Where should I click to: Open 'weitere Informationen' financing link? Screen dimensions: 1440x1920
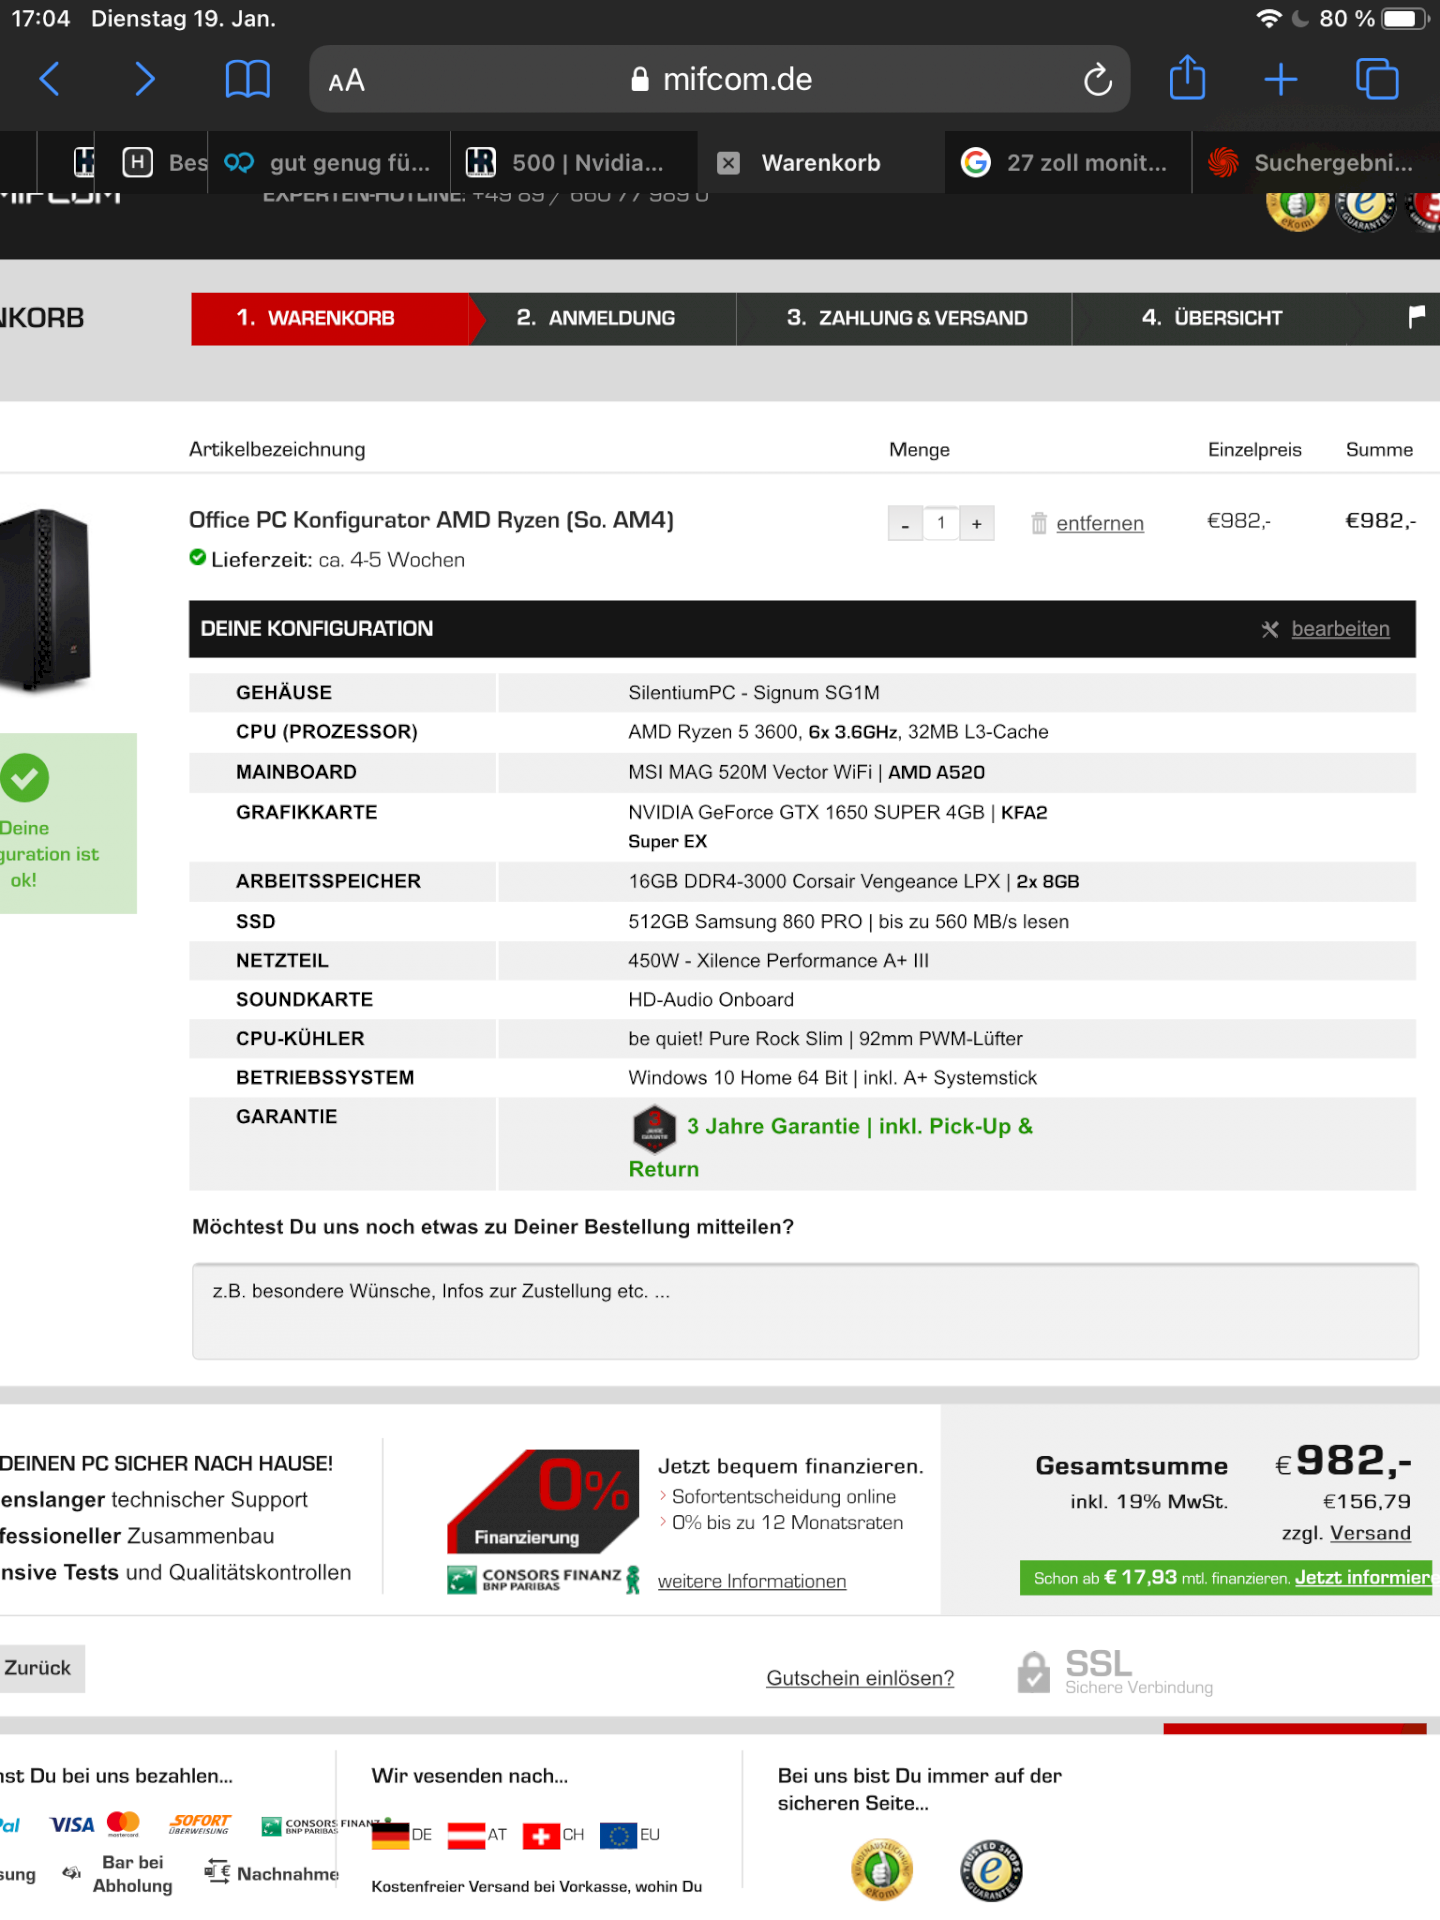(752, 1581)
